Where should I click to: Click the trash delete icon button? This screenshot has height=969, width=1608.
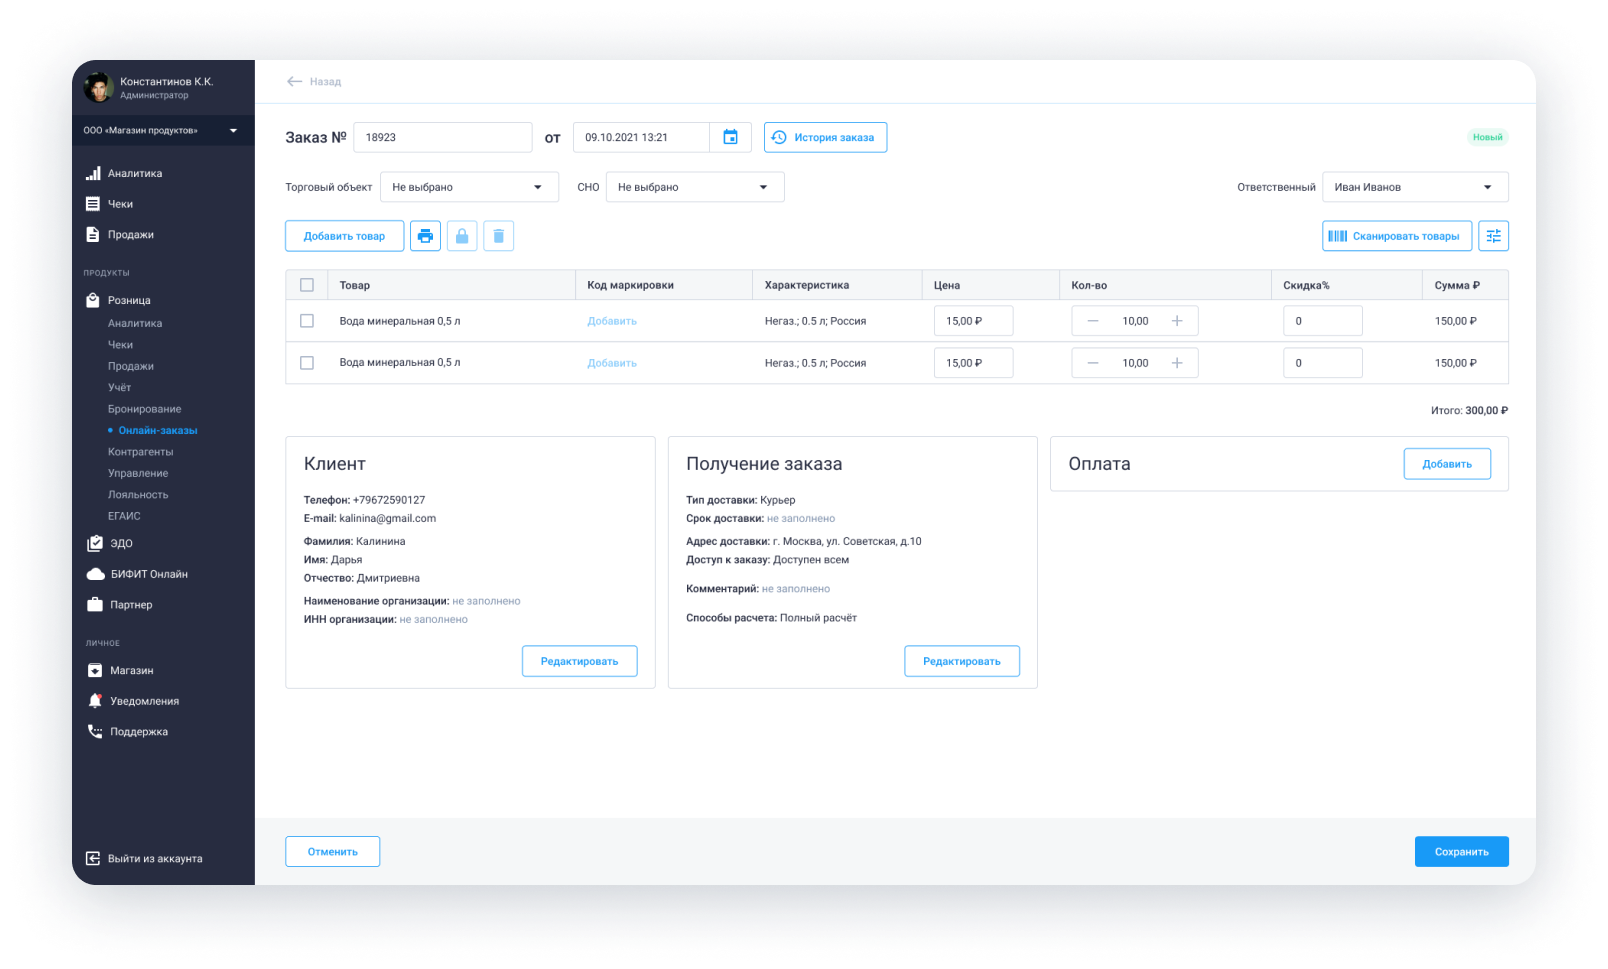coord(498,236)
